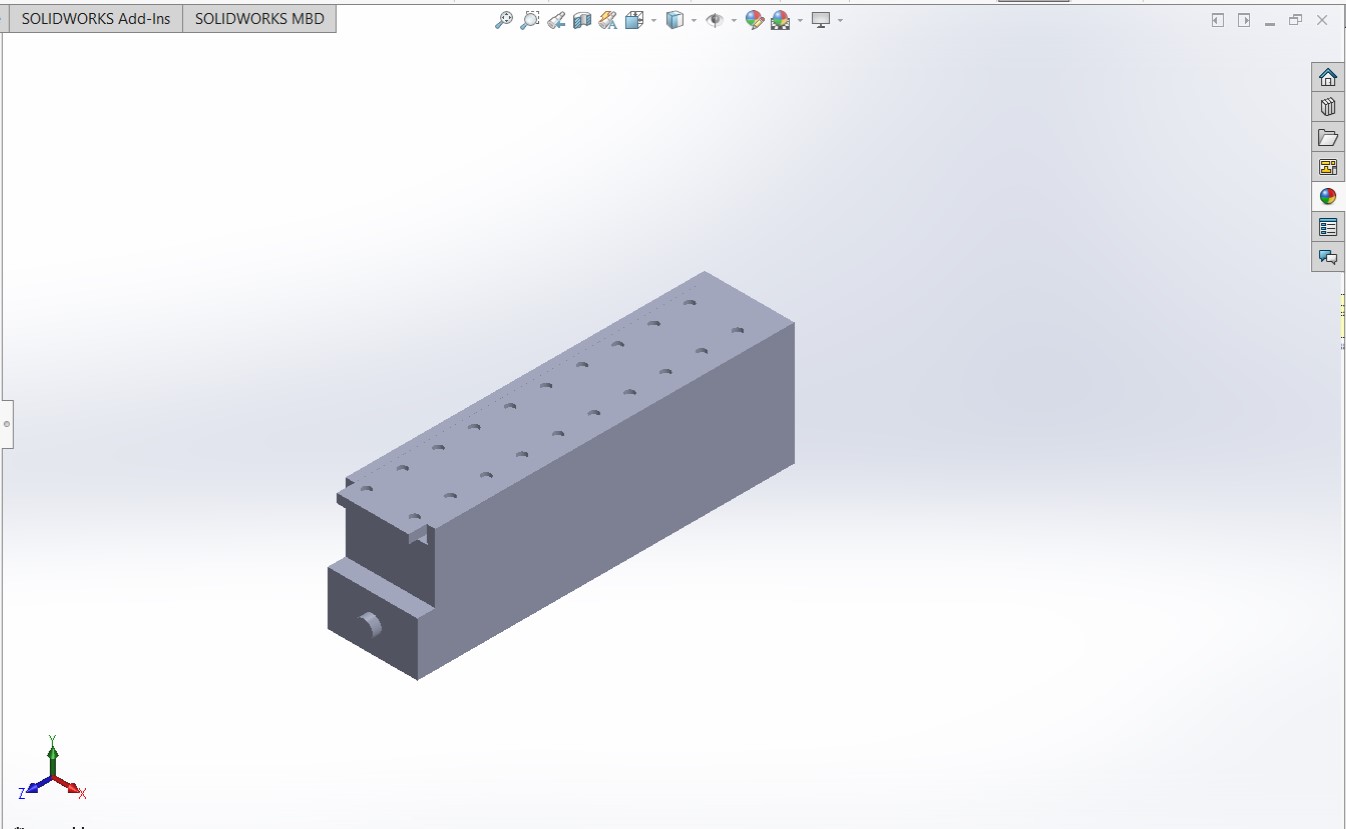
Task: Click the View Orientation cube icon
Action: point(634,20)
